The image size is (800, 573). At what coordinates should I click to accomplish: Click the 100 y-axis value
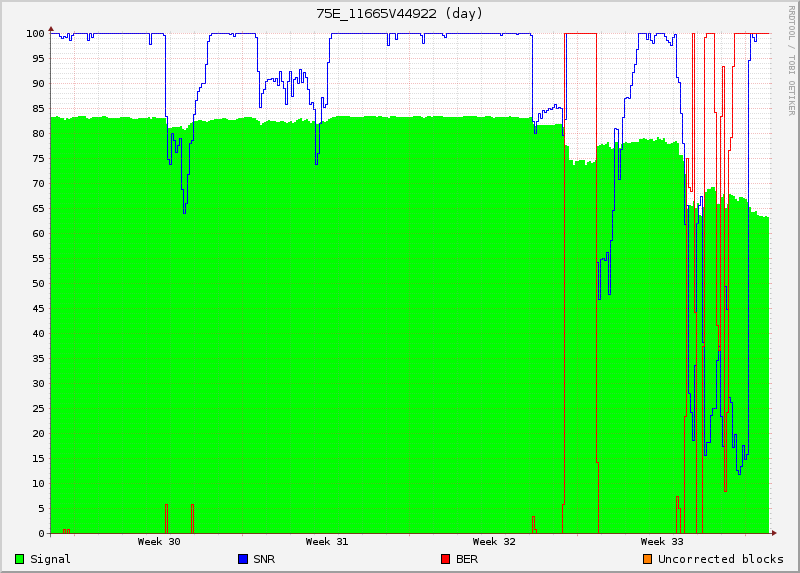click(35, 34)
